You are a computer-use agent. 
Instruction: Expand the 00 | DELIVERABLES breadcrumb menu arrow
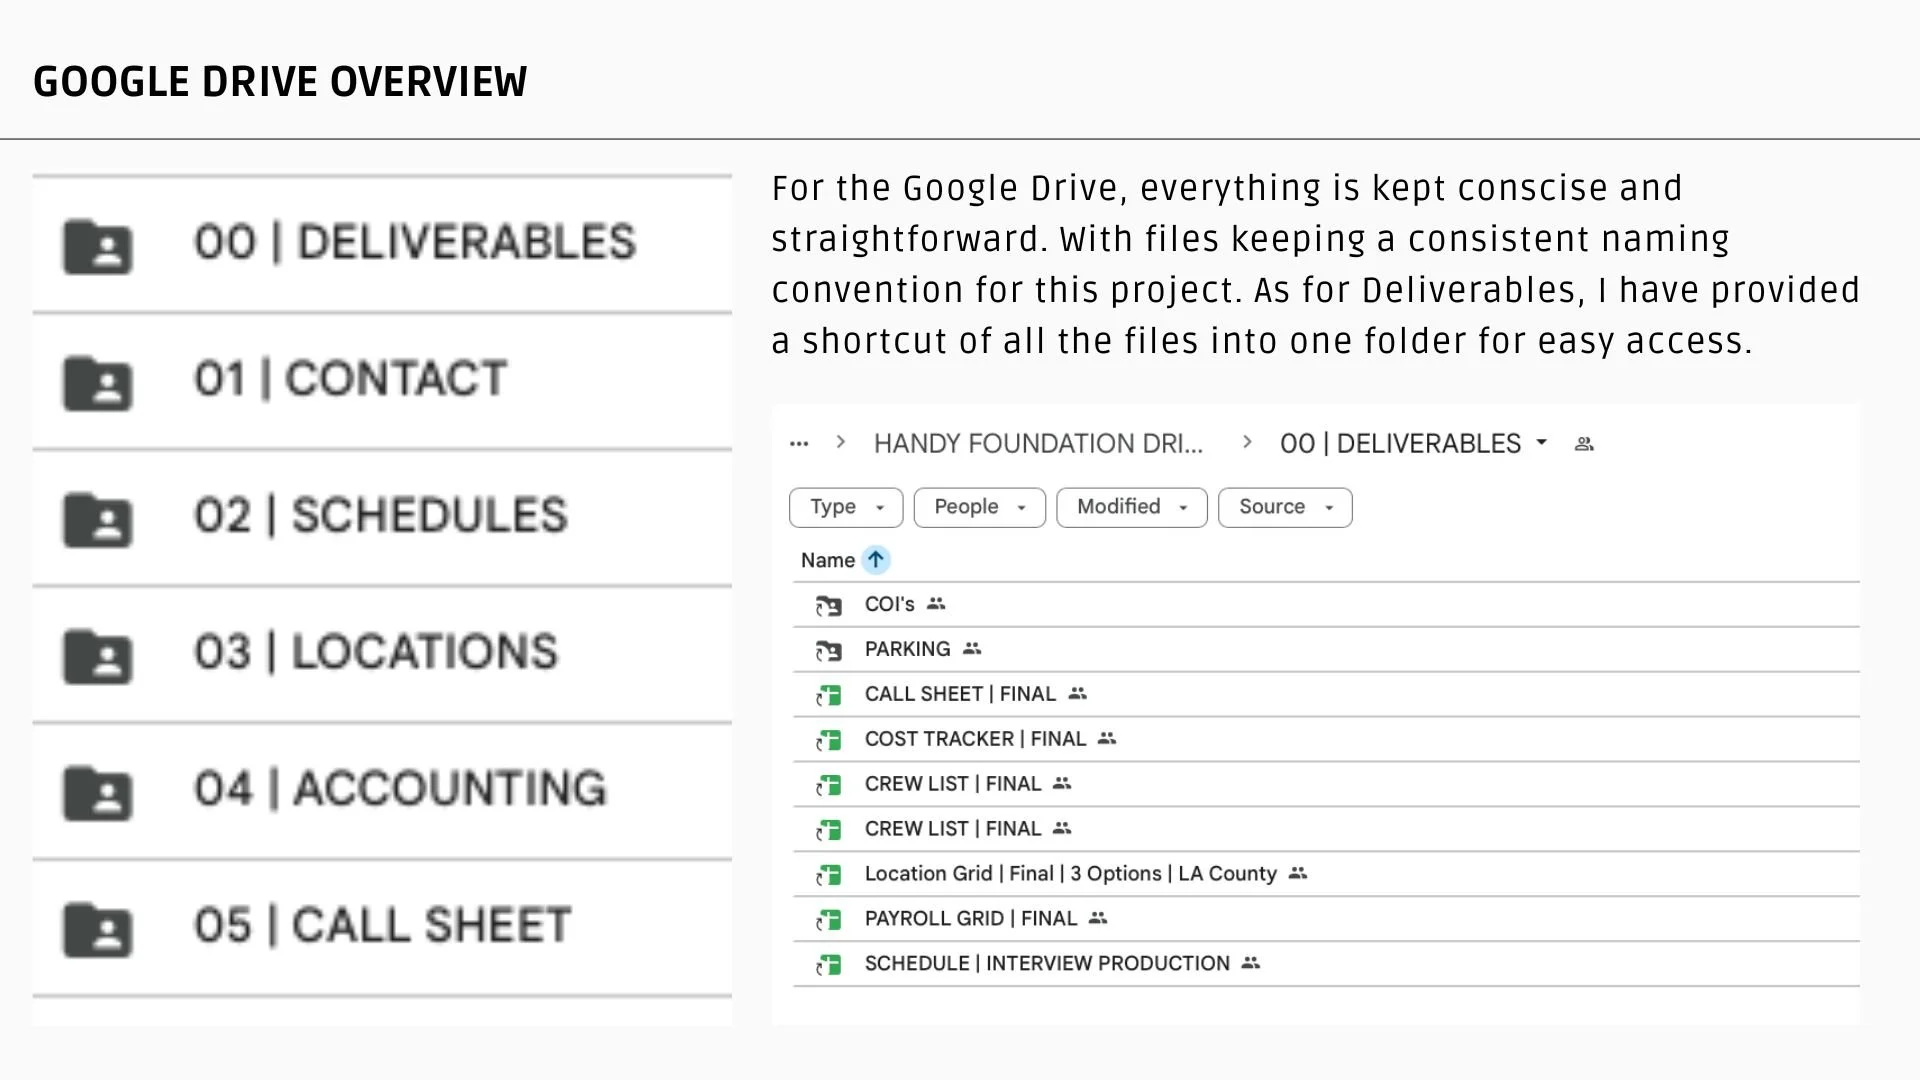(x=1541, y=442)
